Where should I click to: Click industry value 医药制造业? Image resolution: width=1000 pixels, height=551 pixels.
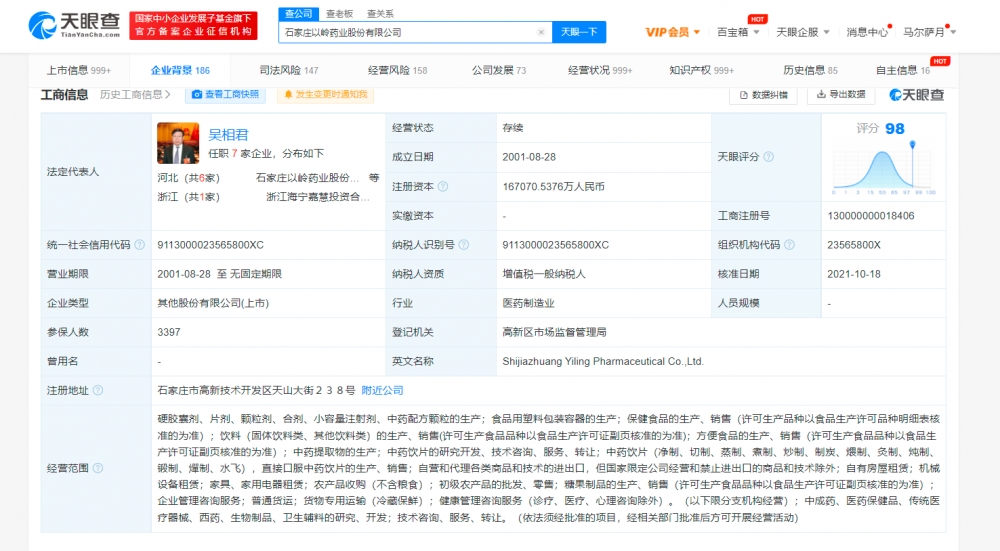pyautogui.click(x=528, y=303)
